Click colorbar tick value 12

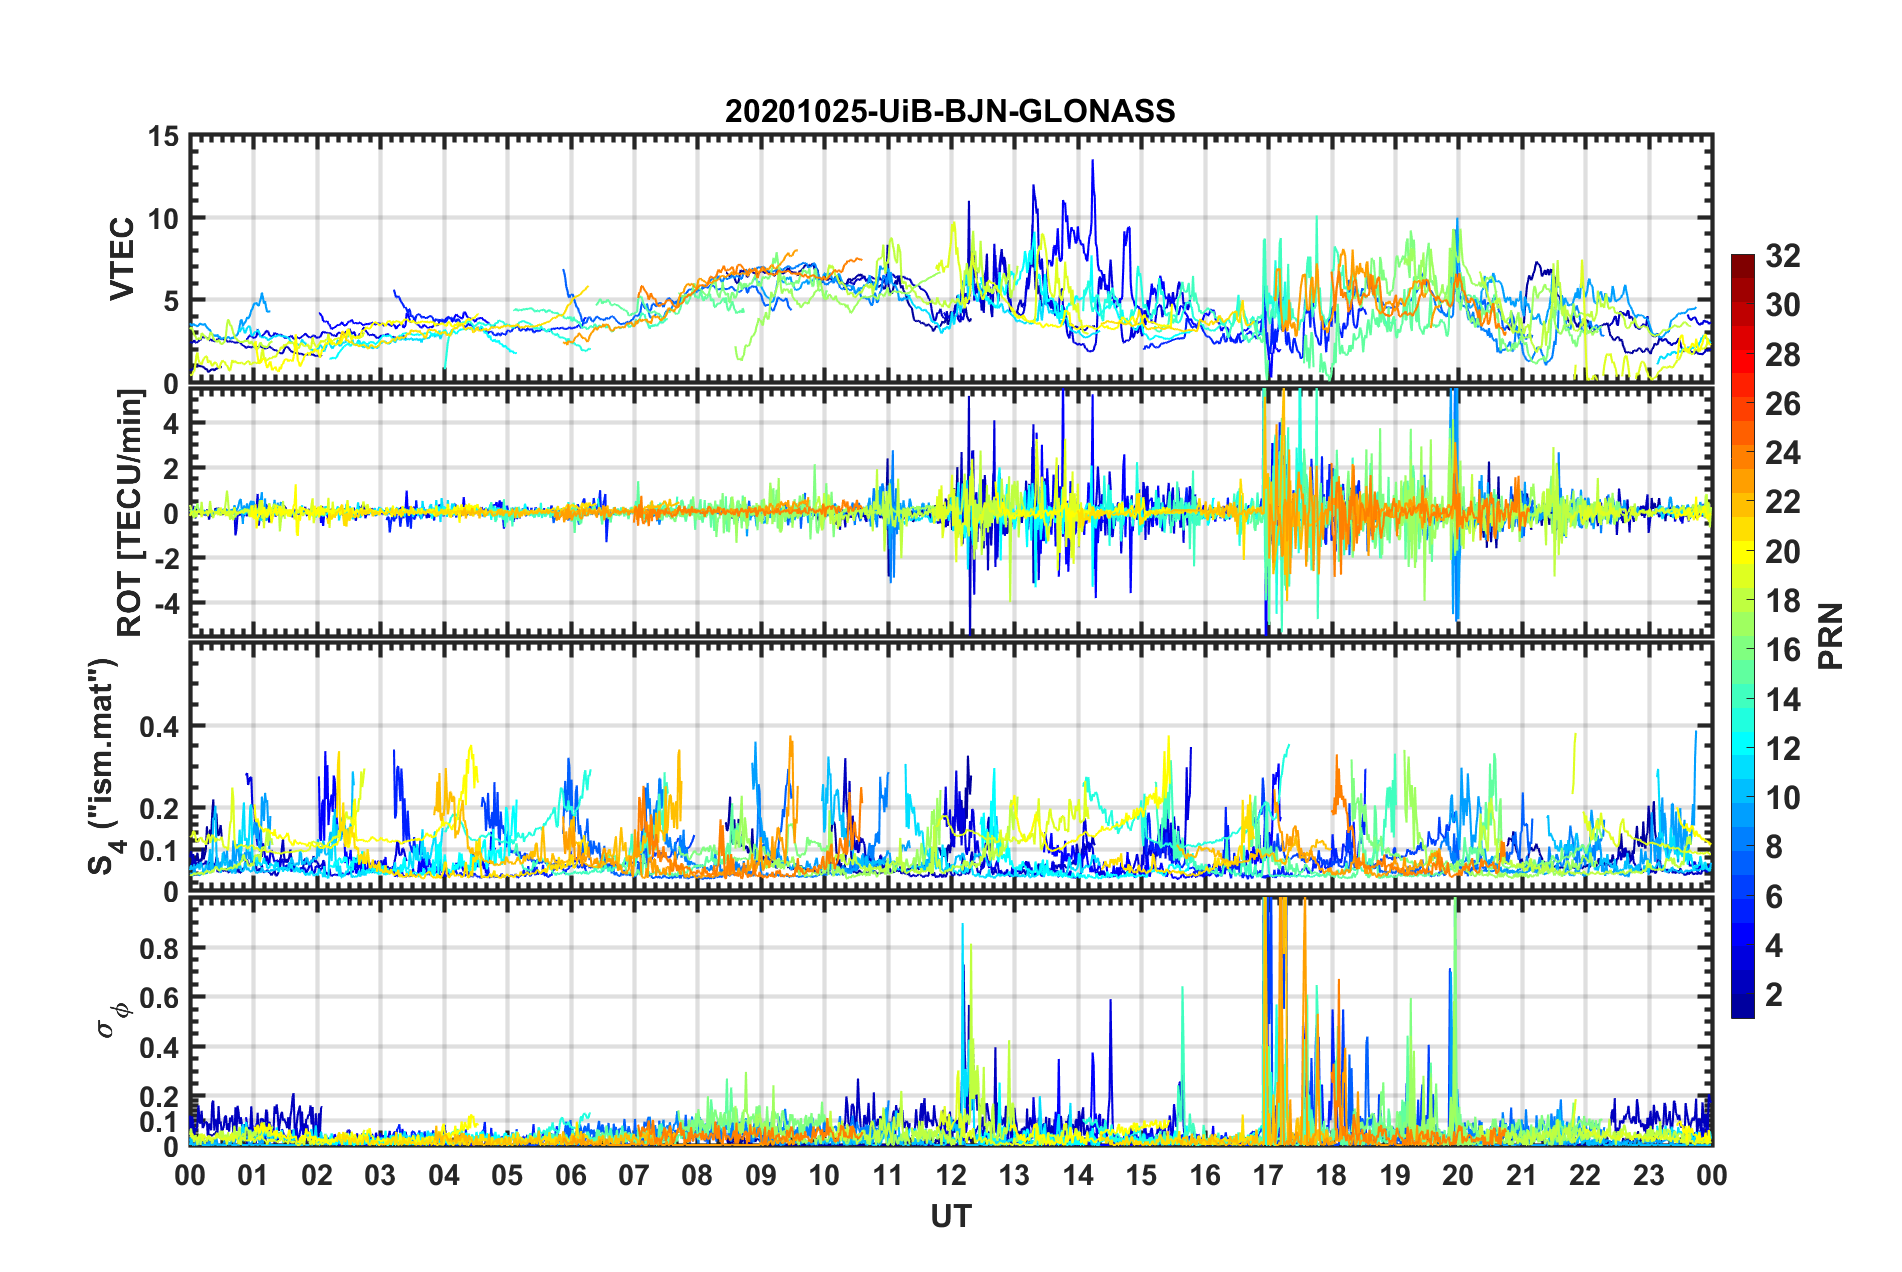(x=1782, y=749)
